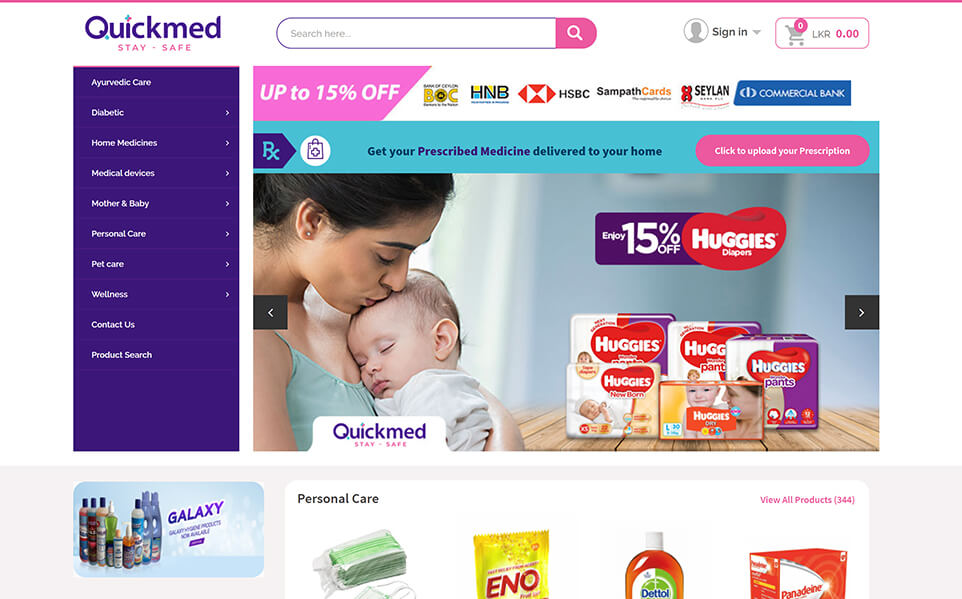Click to upload your Prescription button

coord(782,150)
